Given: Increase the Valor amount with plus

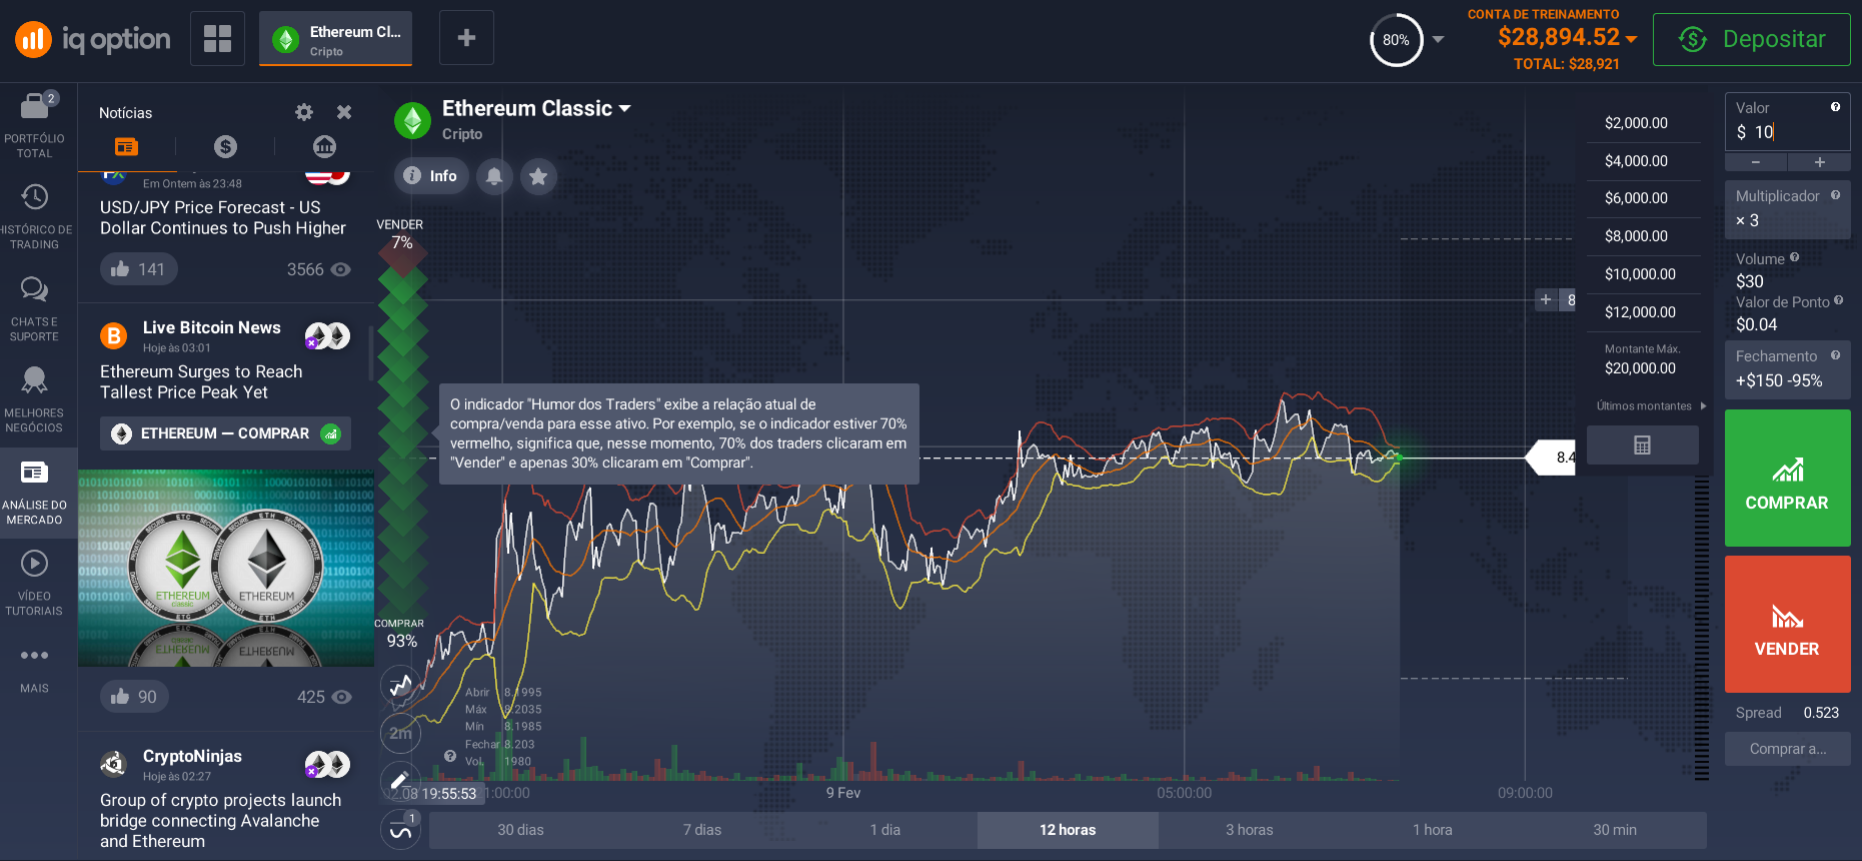Looking at the screenshot, I should point(1819,162).
